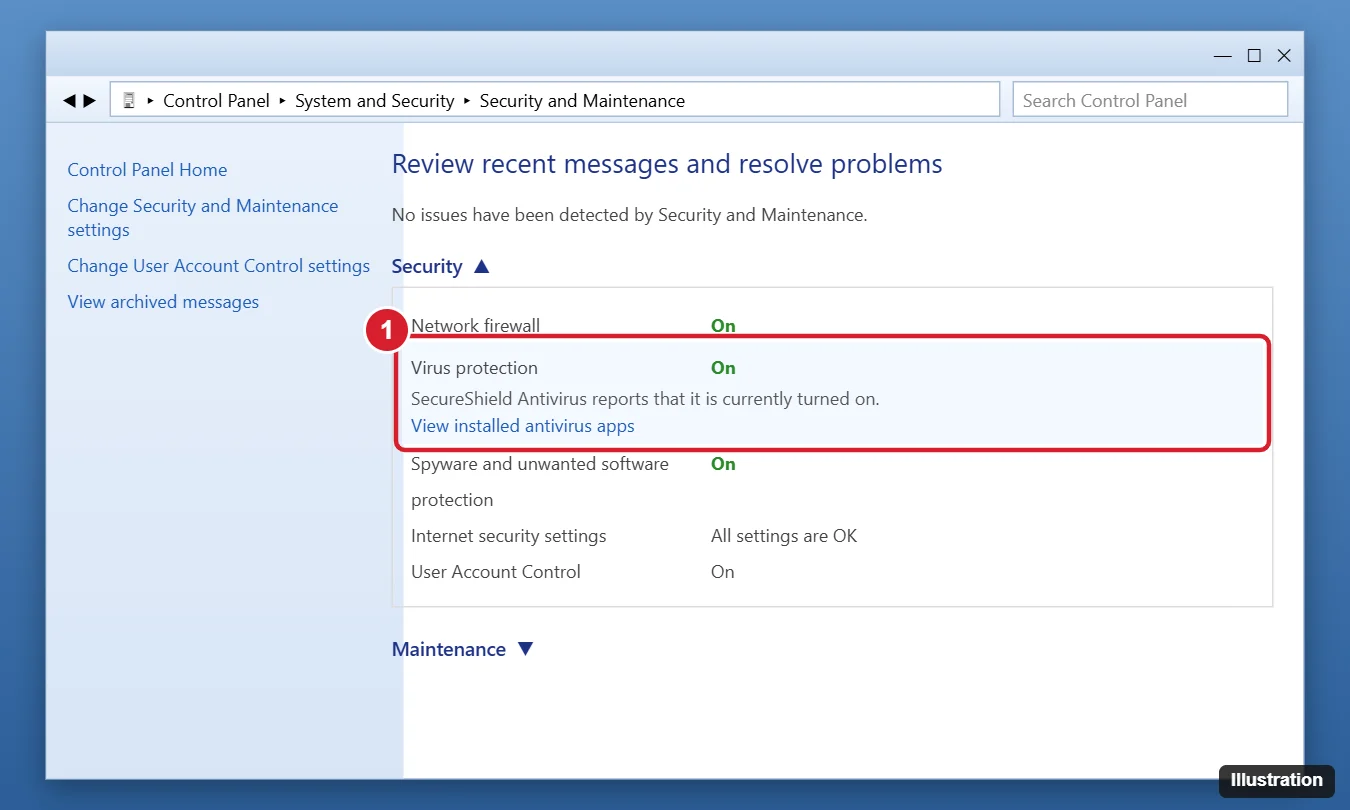Close the Security and Maintenance window
This screenshot has height=810, width=1350.
pyautogui.click(x=1284, y=56)
